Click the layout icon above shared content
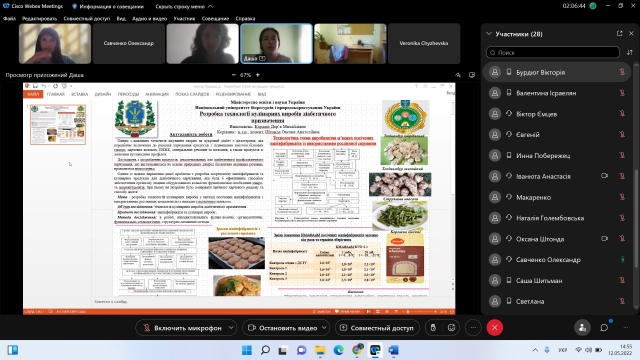640x360 pixels. coord(472,75)
